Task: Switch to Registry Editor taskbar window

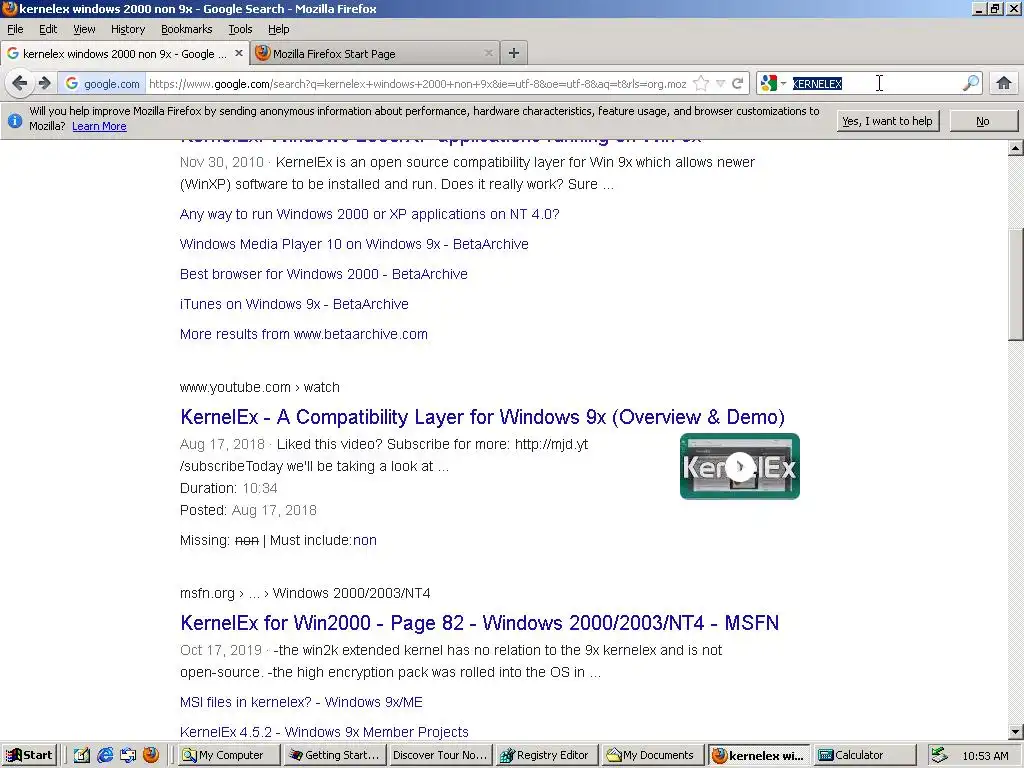Action: (547, 755)
